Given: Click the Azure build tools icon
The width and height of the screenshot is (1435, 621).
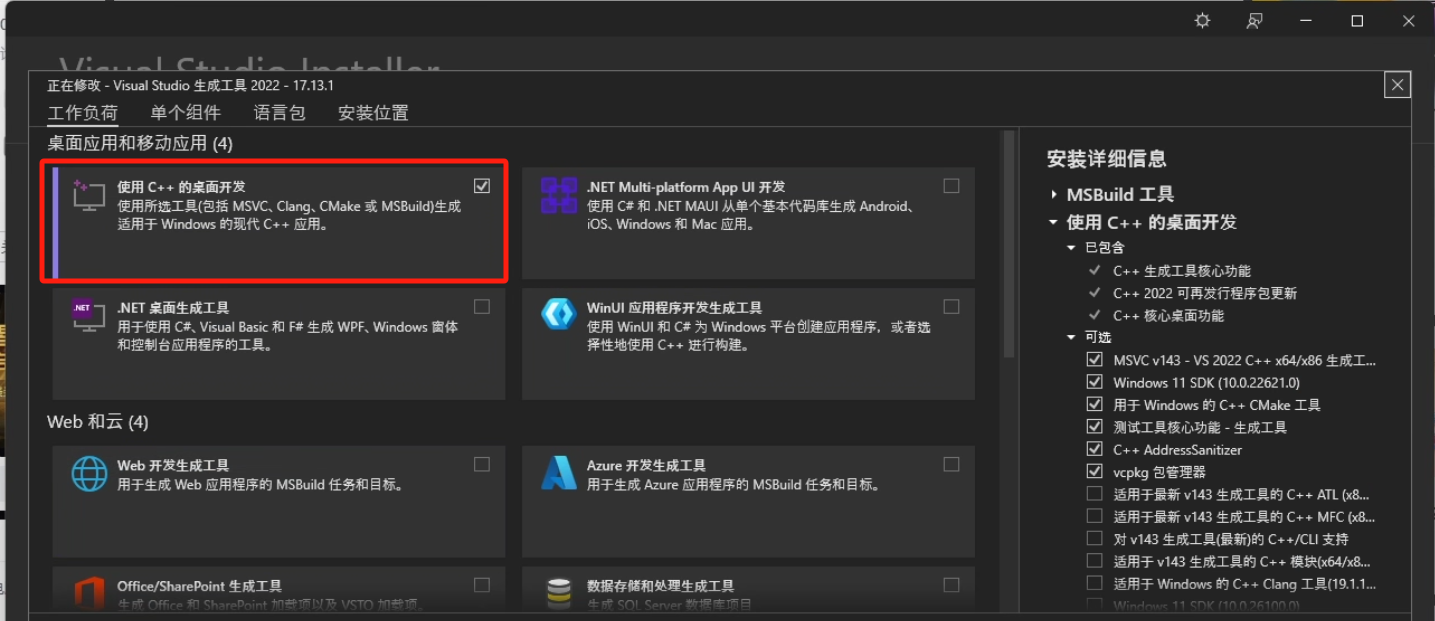Looking at the screenshot, I should [558, 473].
